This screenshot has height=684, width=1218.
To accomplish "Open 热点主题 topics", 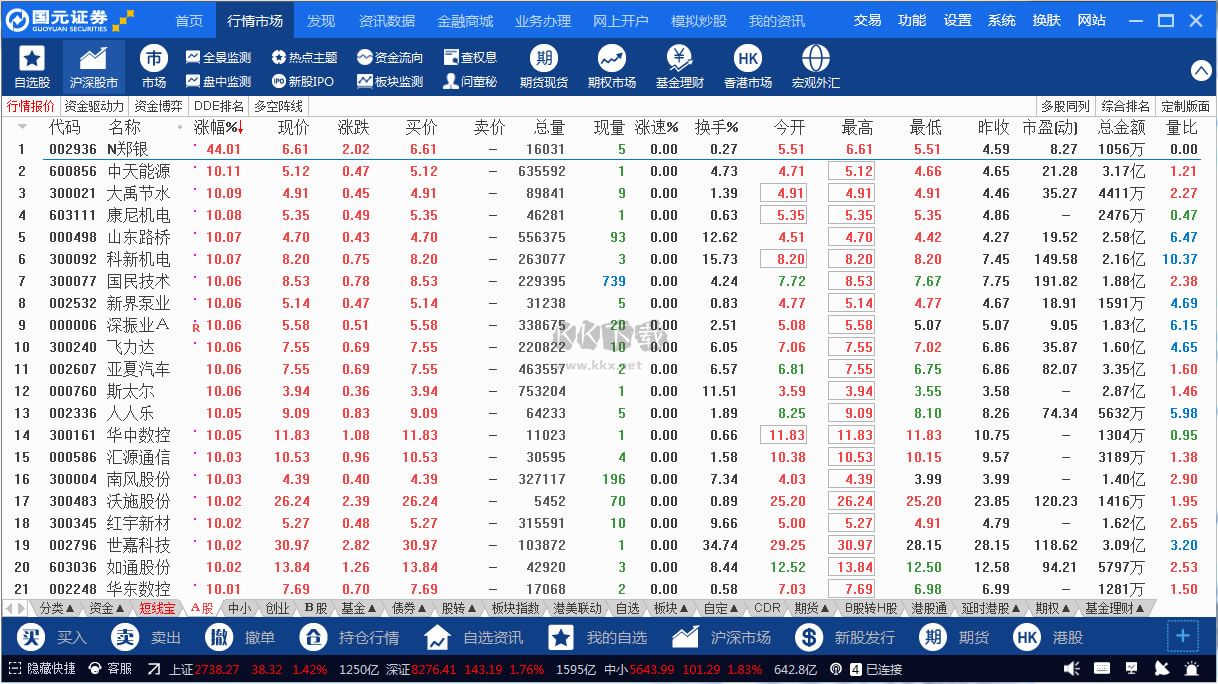I will point(305,58).
